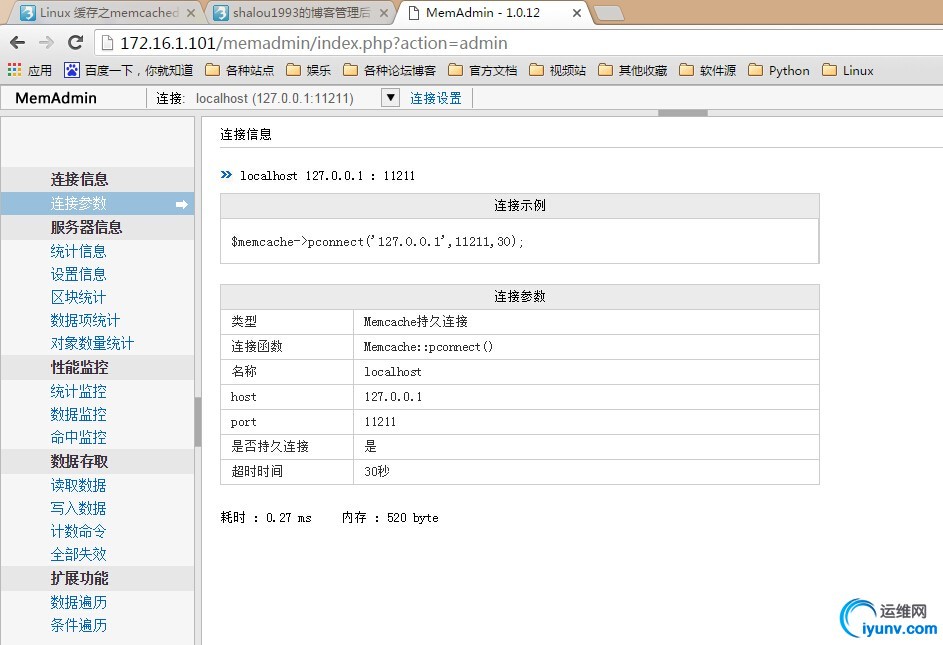Go back with the browser back arrow
The height and width of the screenshot is (645, 943).
pos(17,42)
